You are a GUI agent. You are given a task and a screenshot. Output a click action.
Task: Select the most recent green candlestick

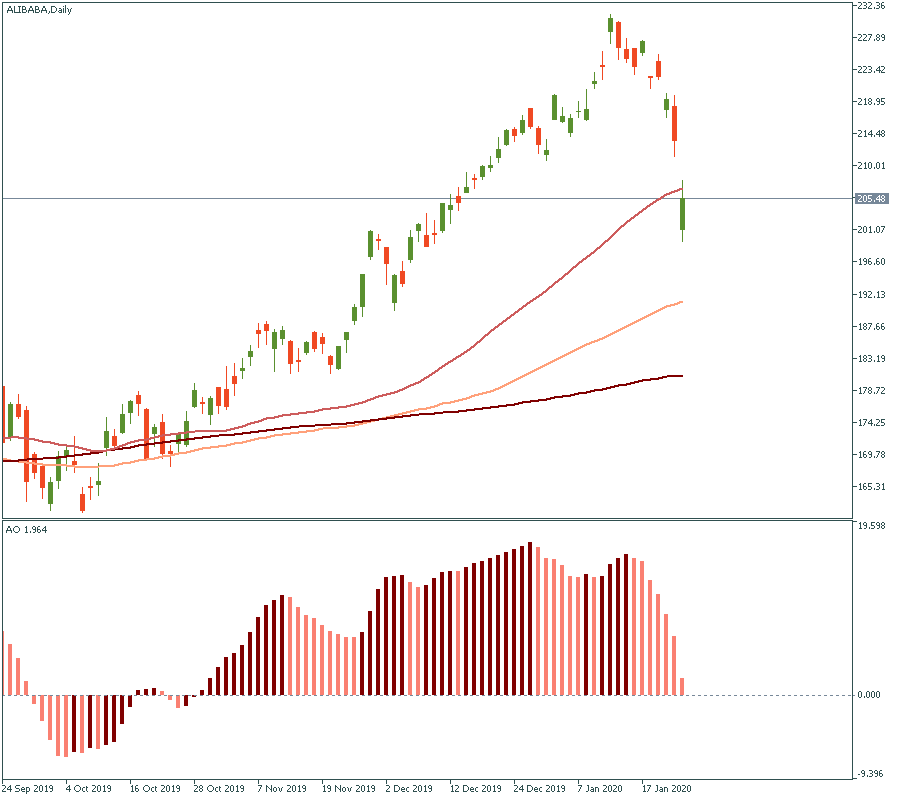[x=683, y=215]
